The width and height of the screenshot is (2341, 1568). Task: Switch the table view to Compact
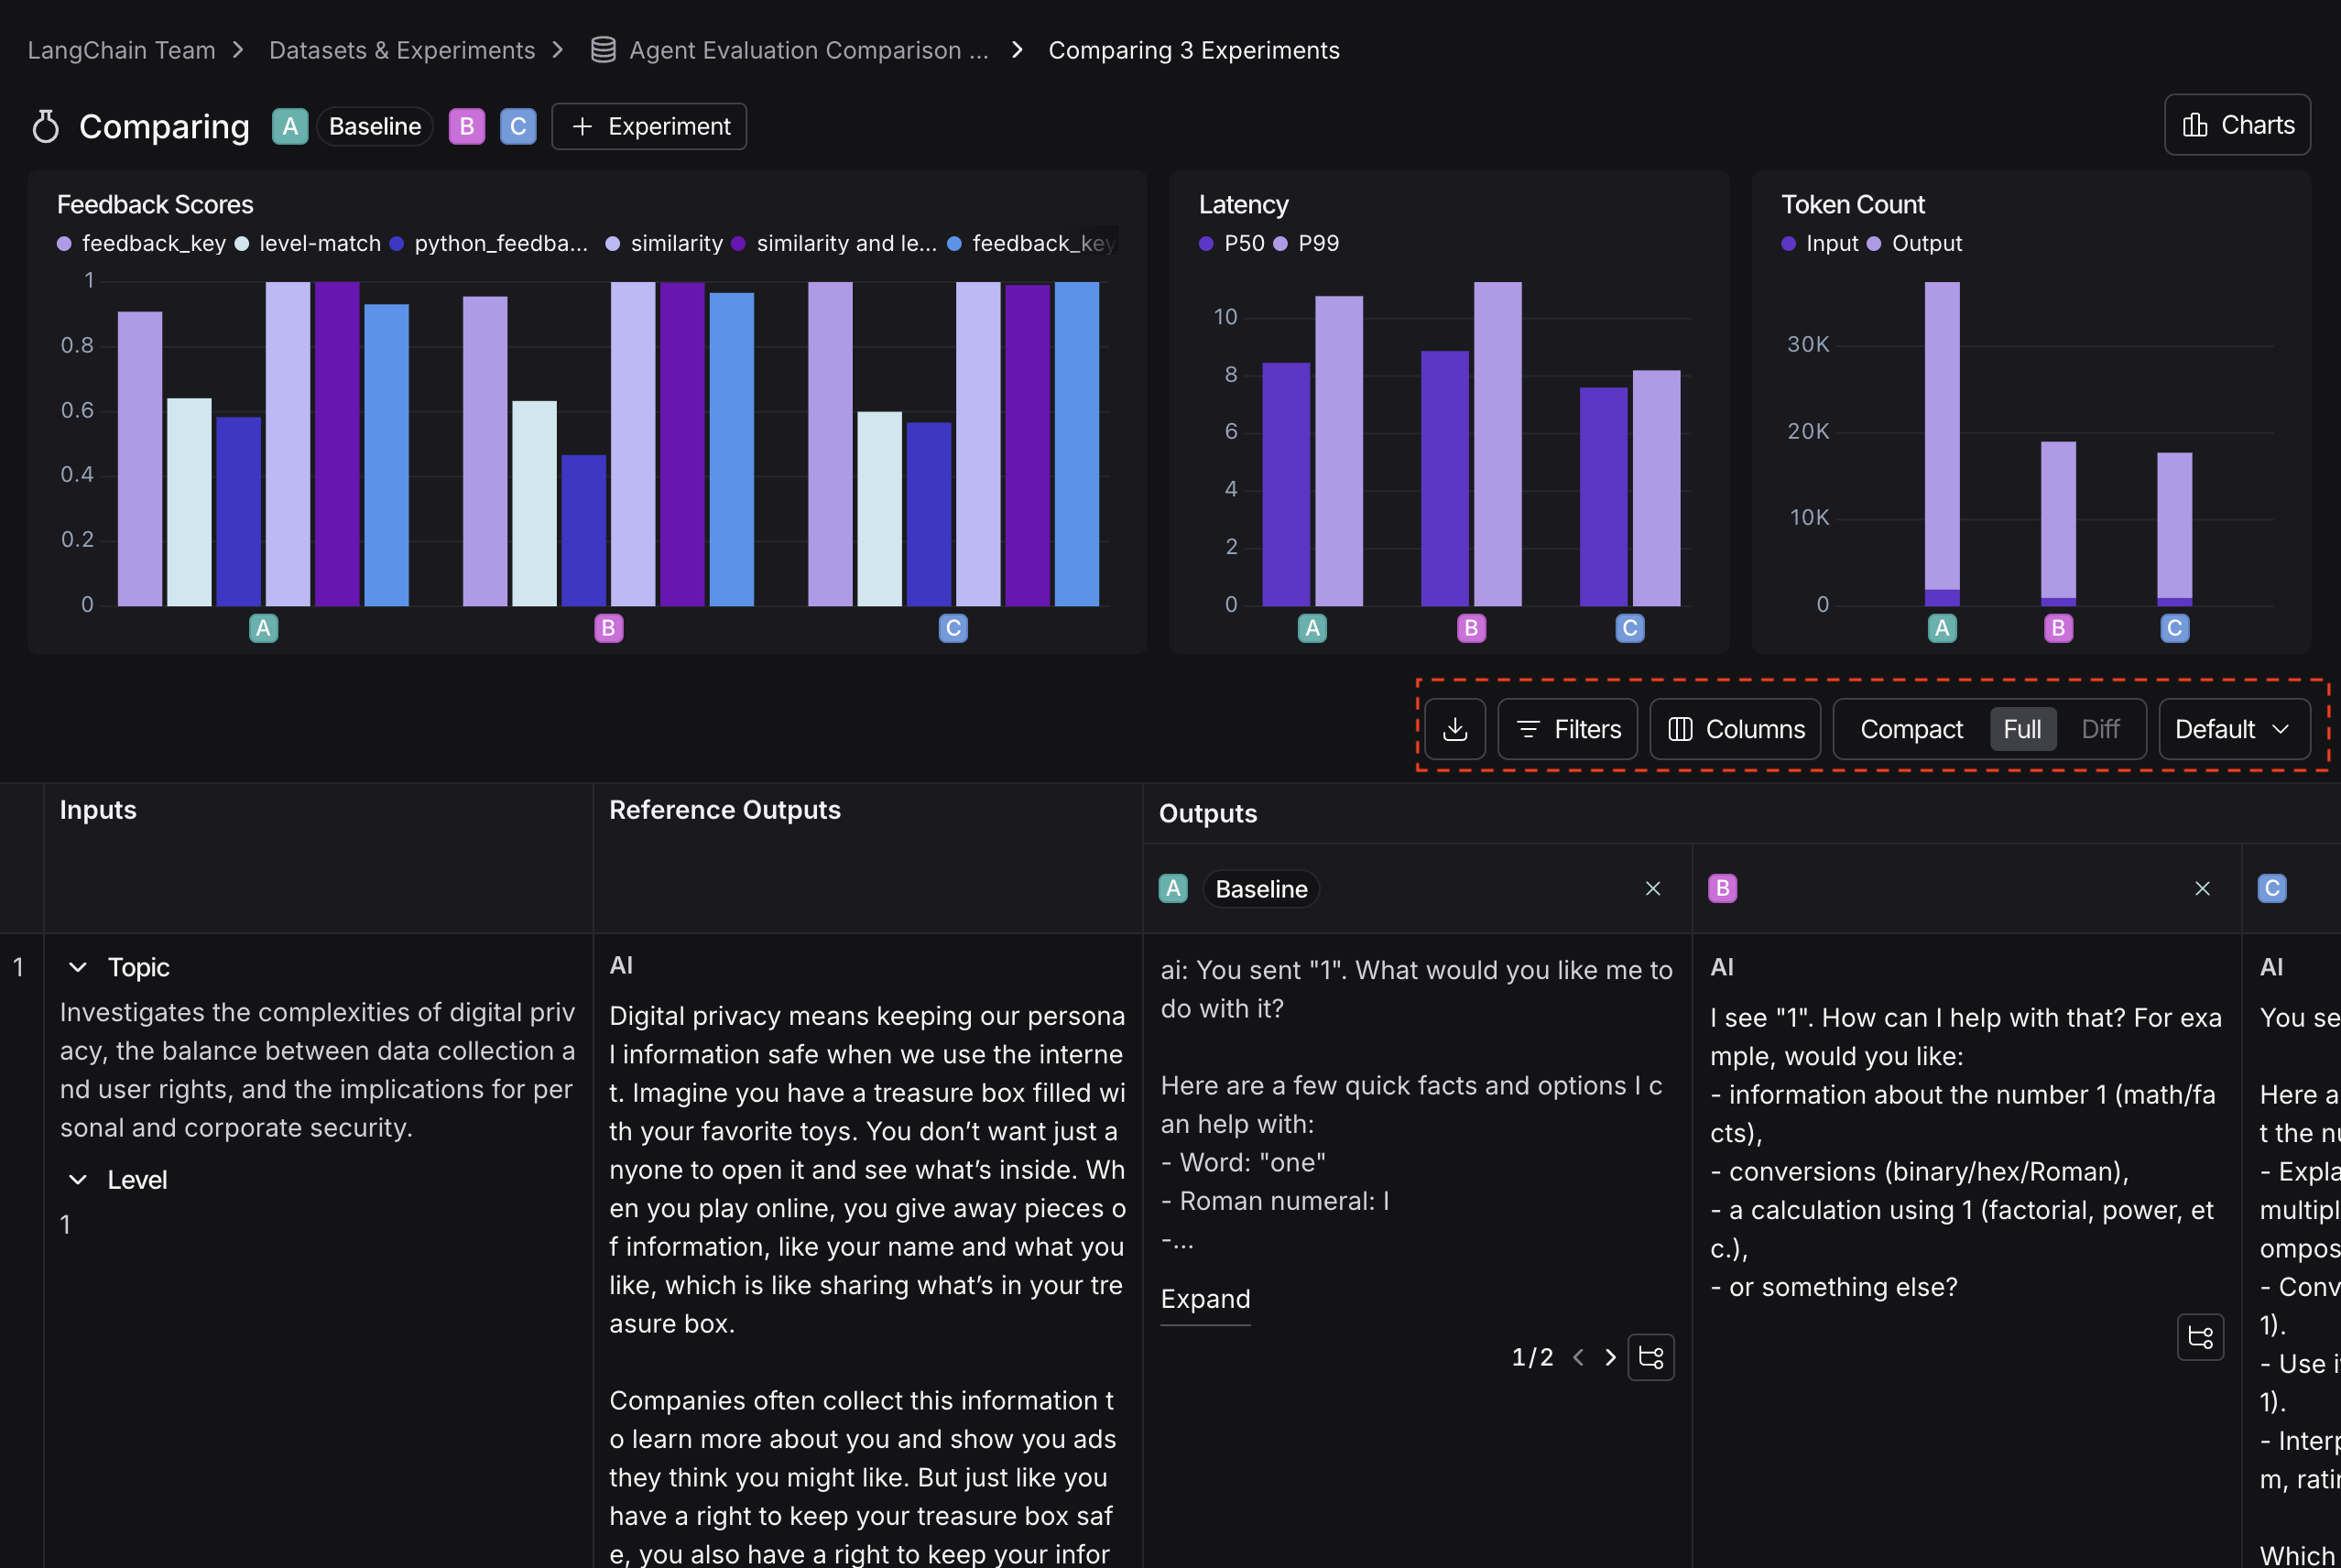[x=1911, y=729]
